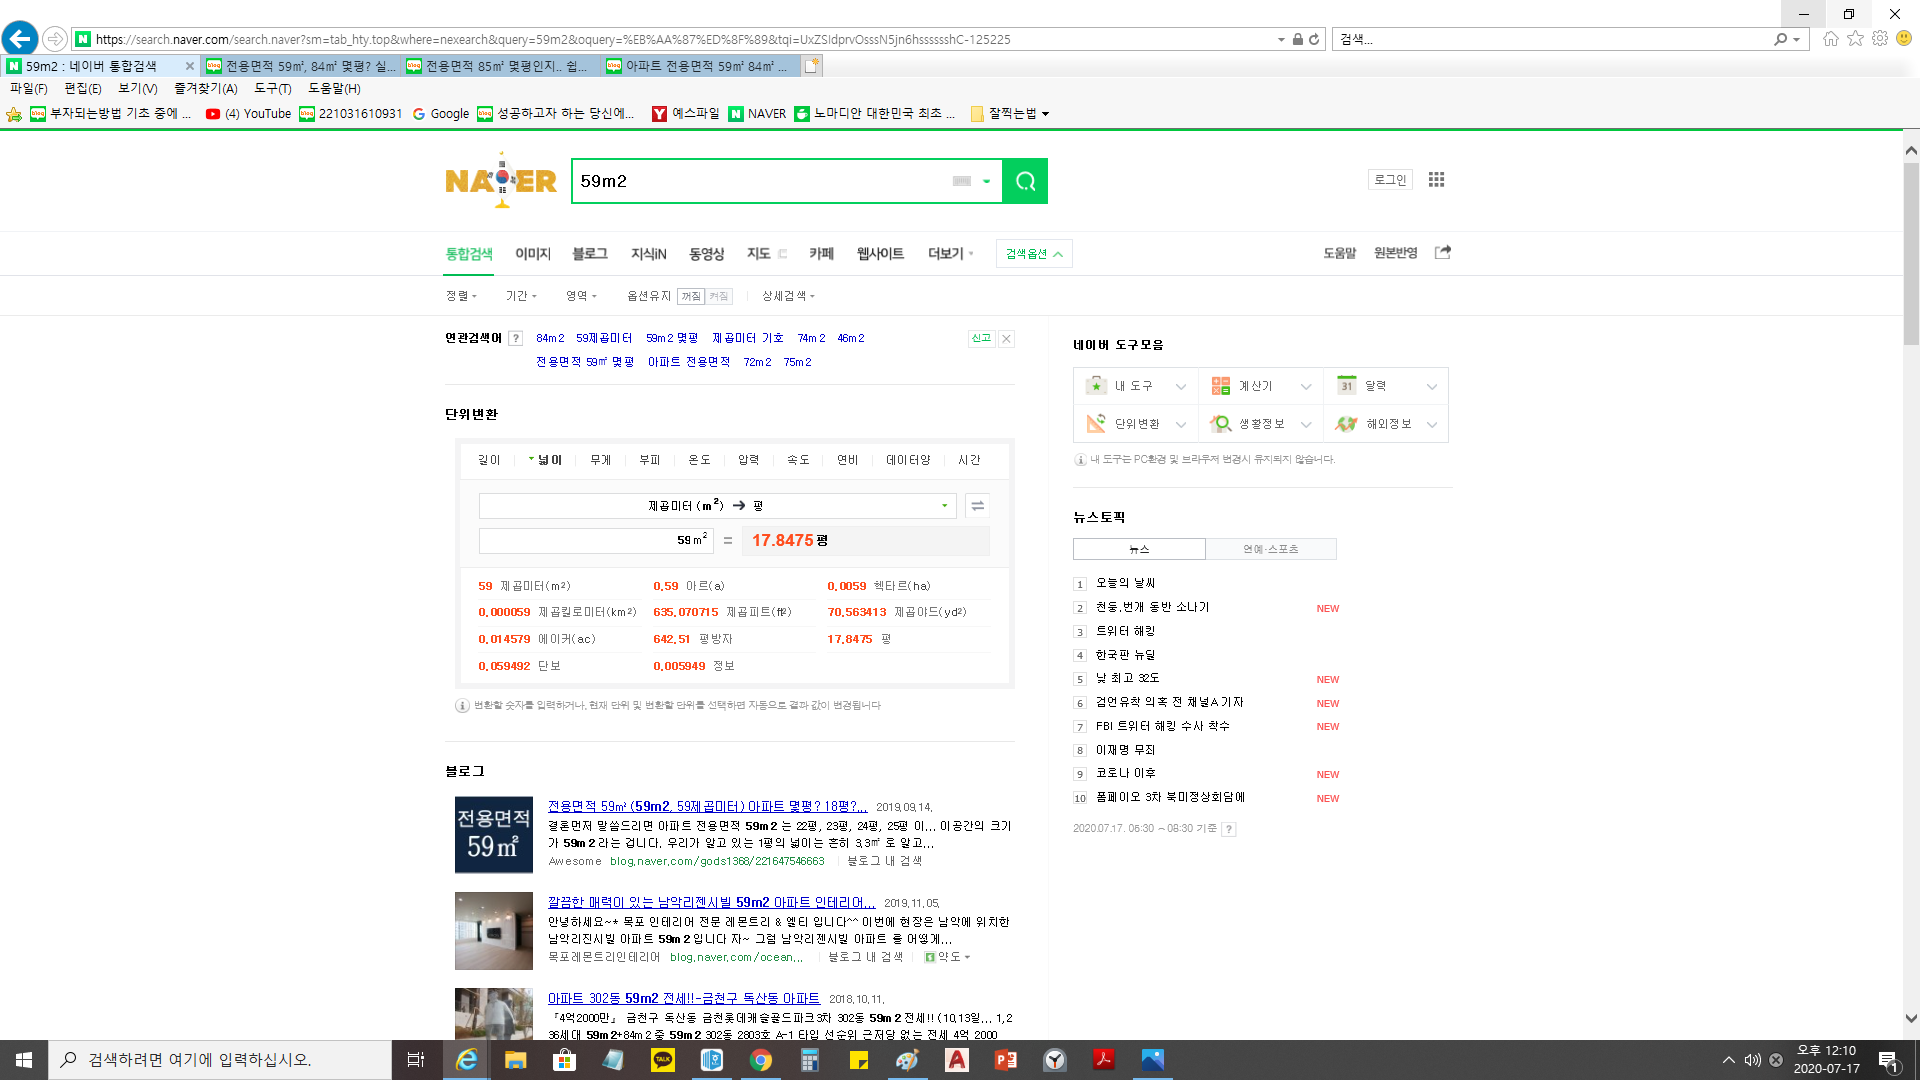Open Chrome from the Windows taskbar
The height and width of the screenshot is (1080, 1920).
(761, 1060)
